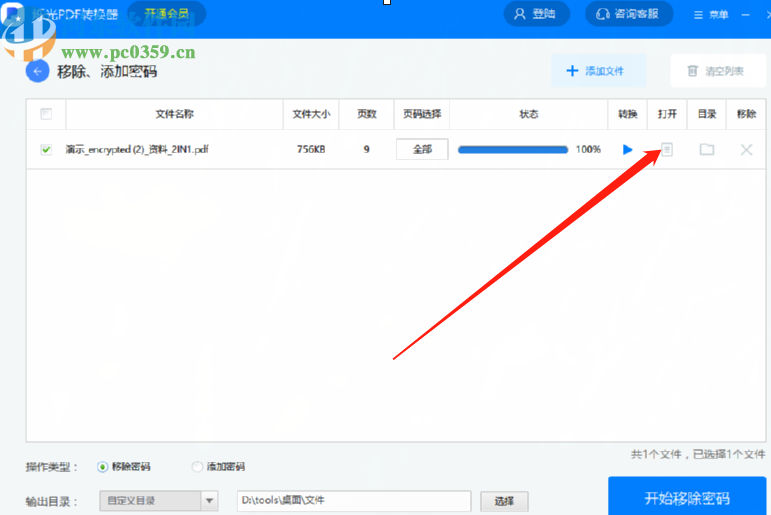Image resolution: width=771 pixels, height=515 pixels.
Task: Click the 全部 page selection button
Action: [x=422, y=149]
